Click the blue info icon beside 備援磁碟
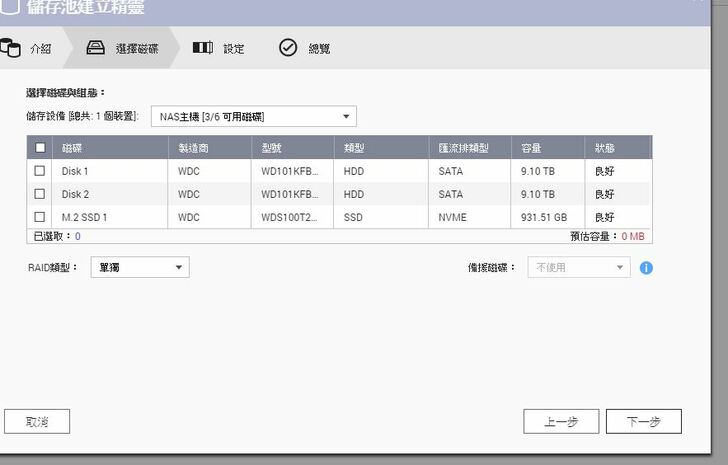 (x=646, y=268)
